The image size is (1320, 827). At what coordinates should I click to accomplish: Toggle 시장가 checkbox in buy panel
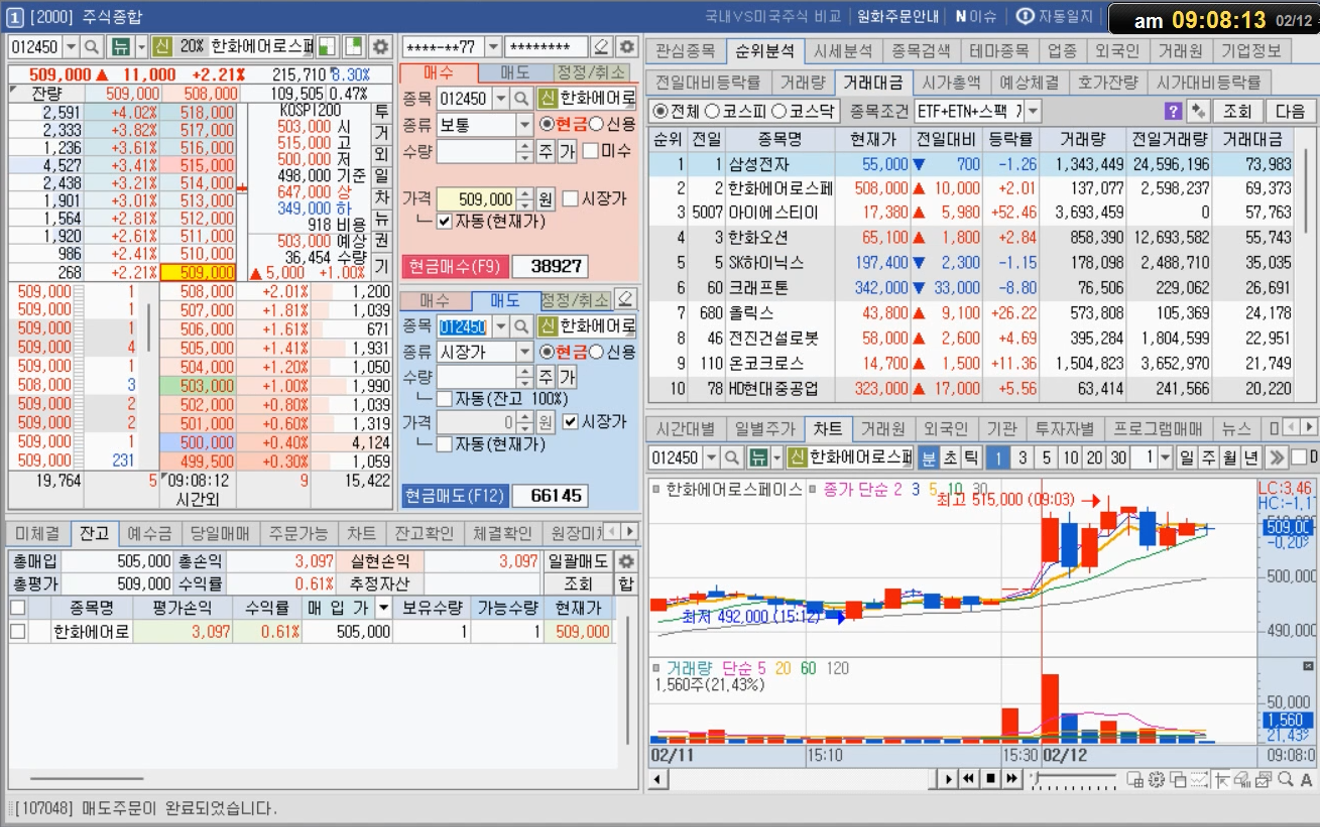click(x=571, y=199)
